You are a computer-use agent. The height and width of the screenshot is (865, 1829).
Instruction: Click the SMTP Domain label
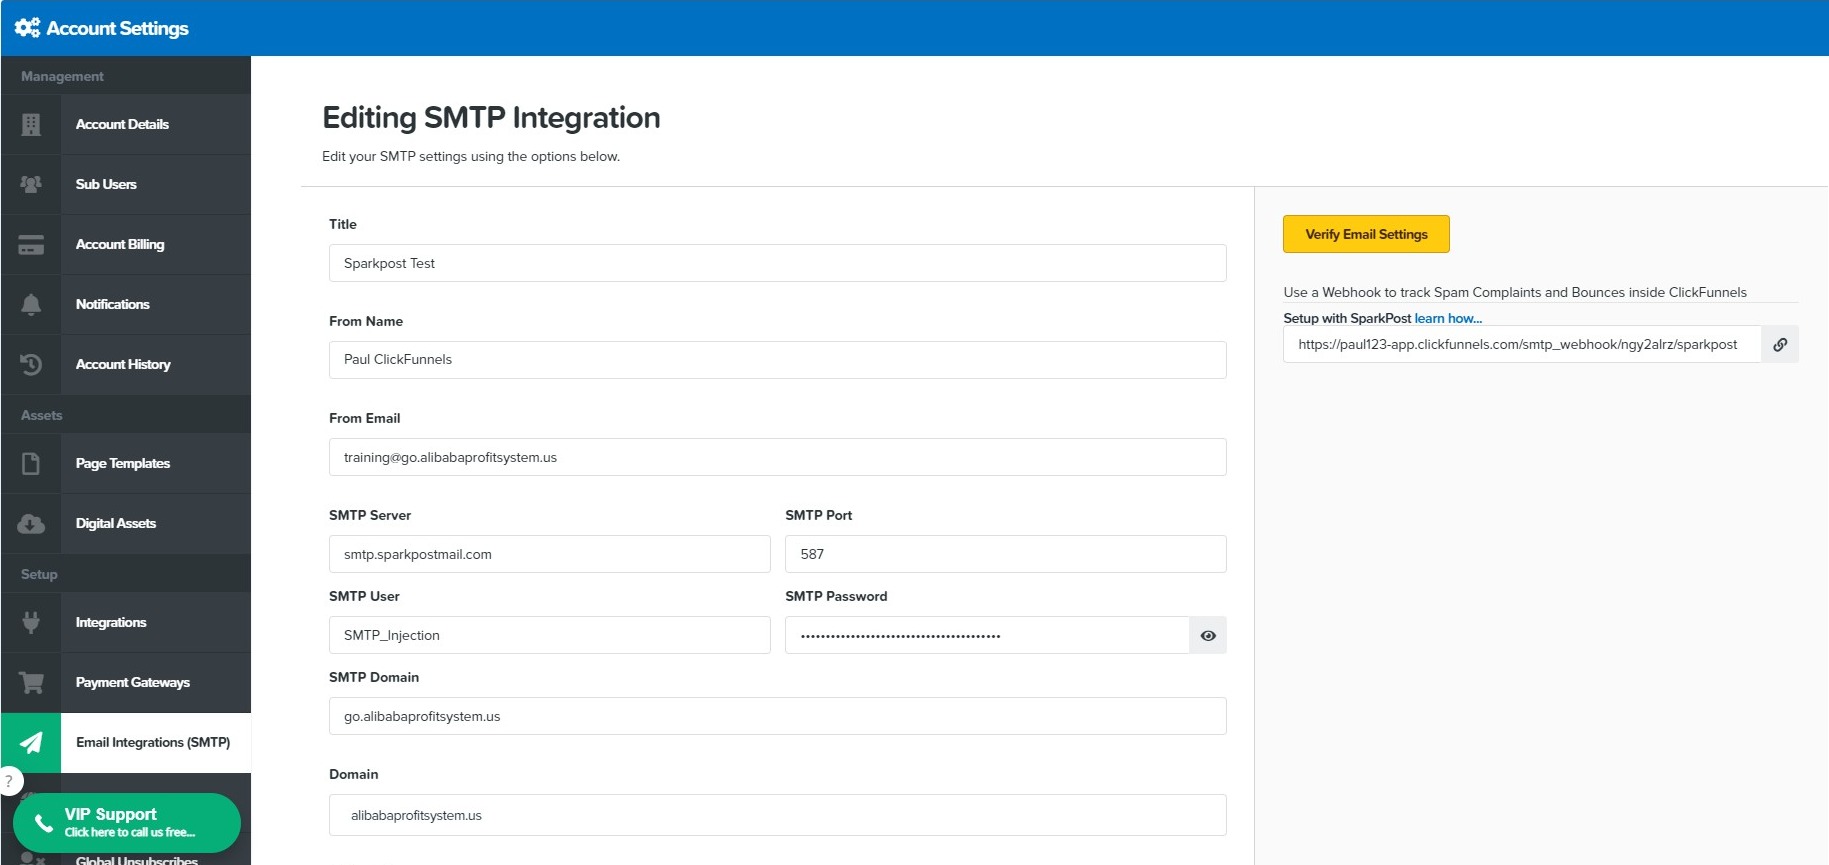point(374,677)
